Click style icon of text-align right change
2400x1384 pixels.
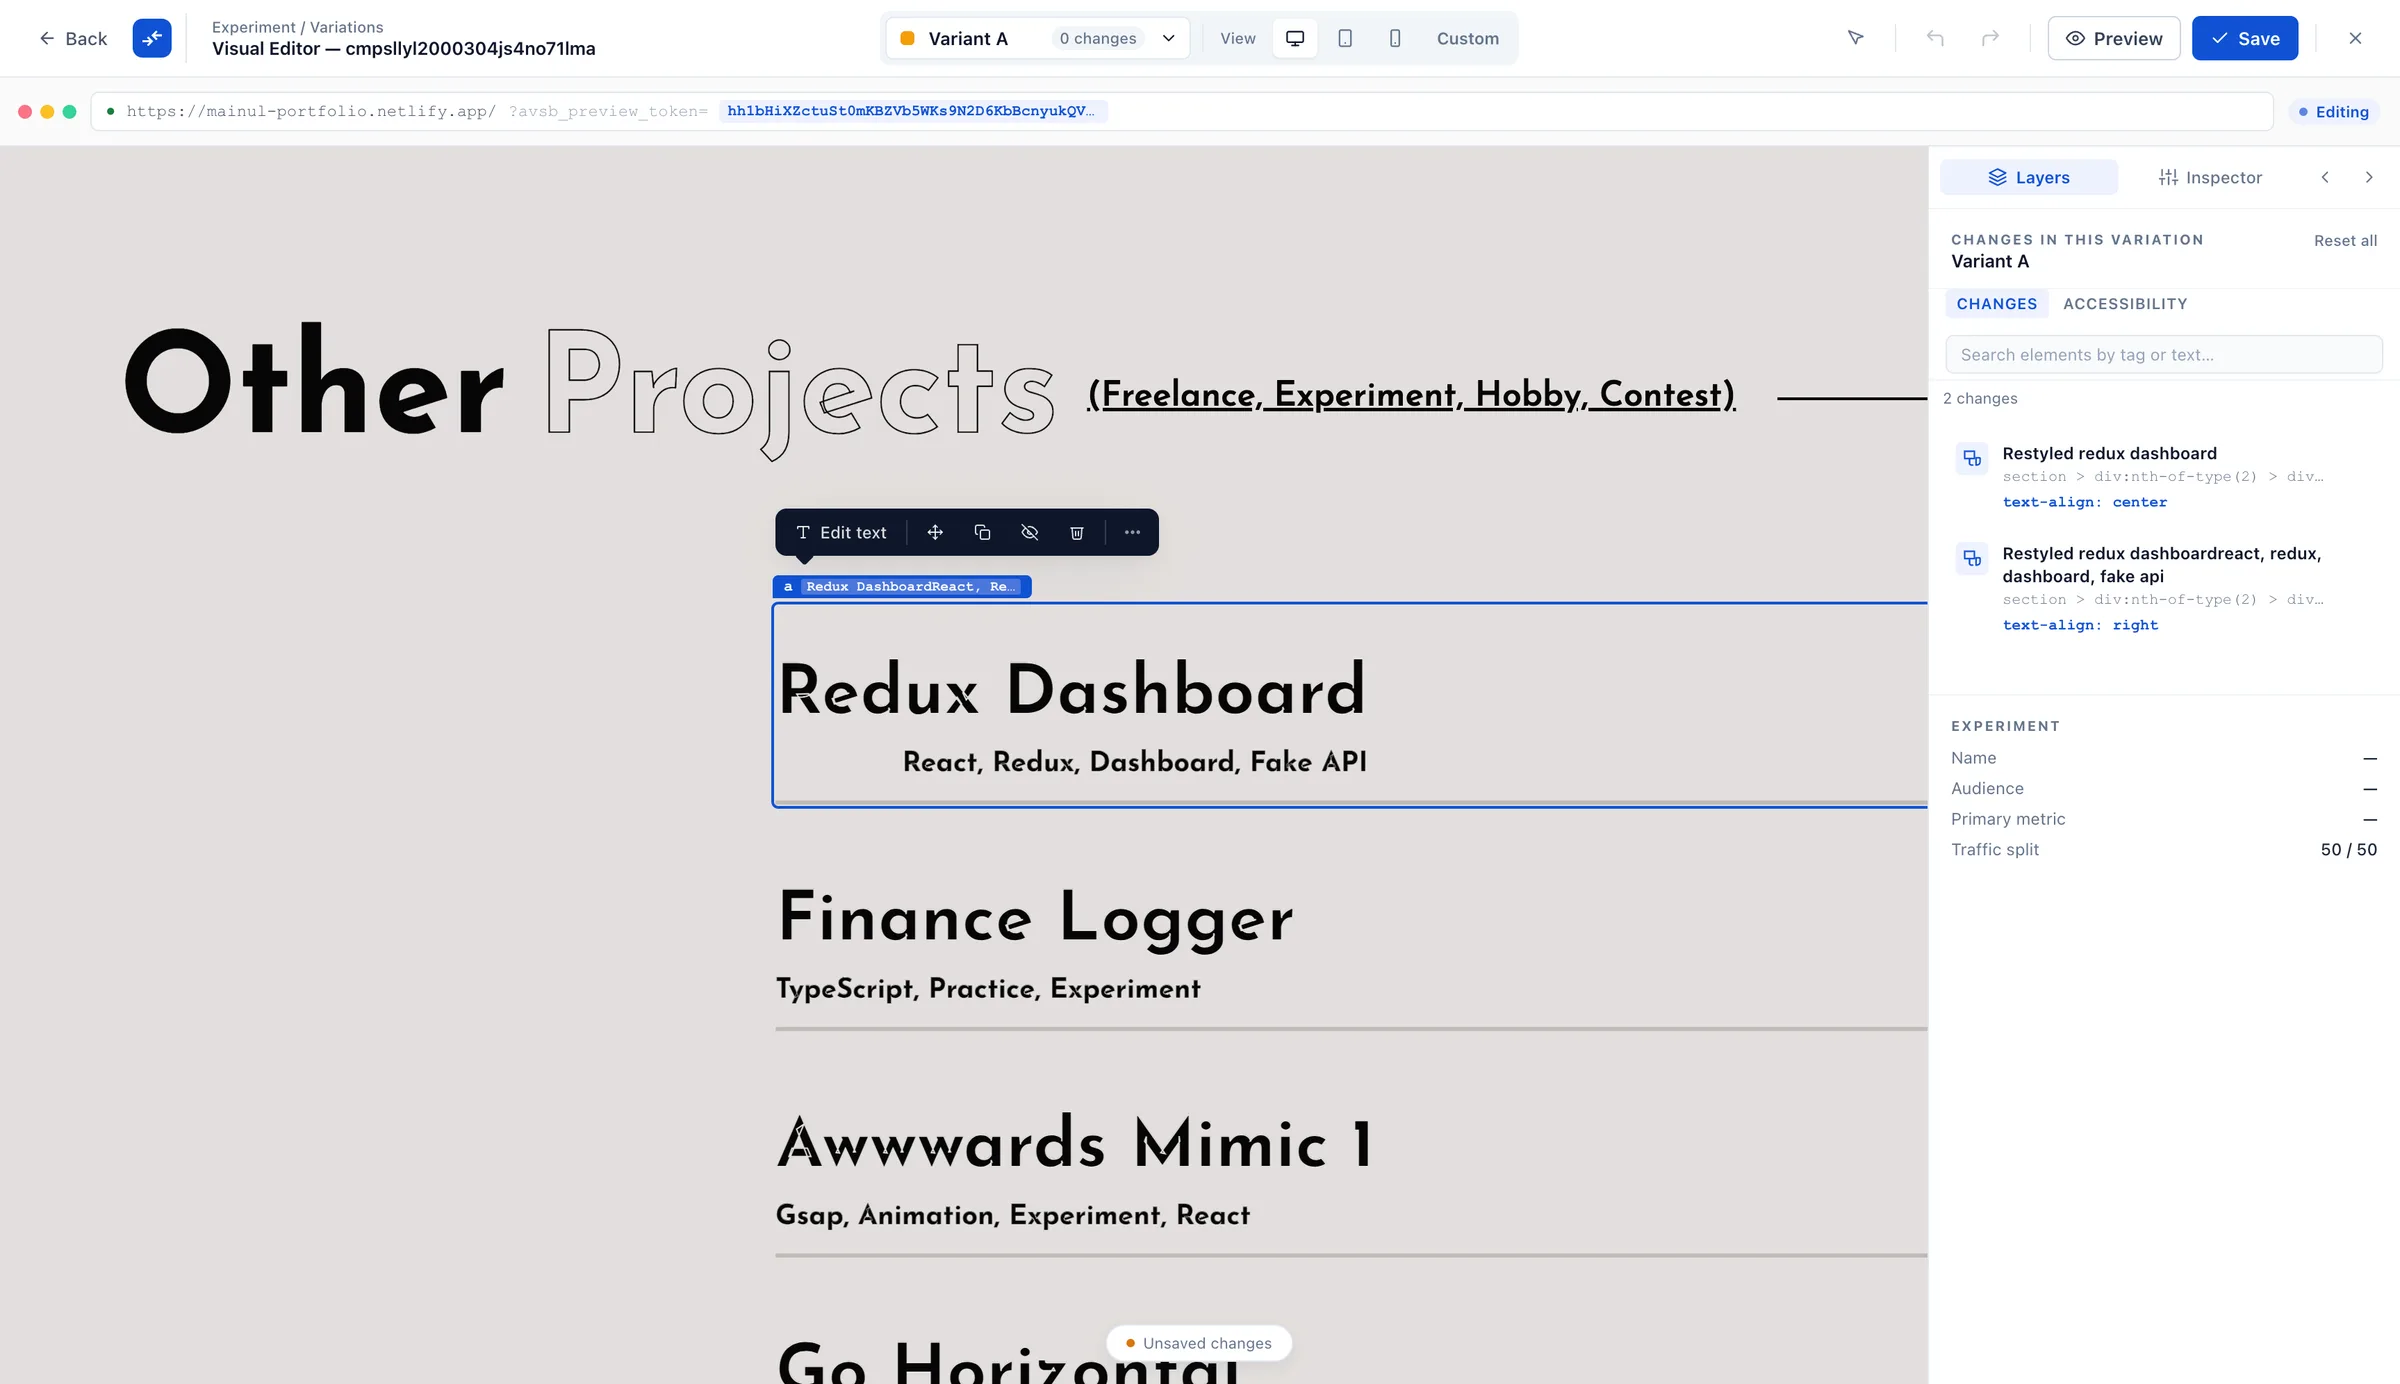(x=1972, y=558)
